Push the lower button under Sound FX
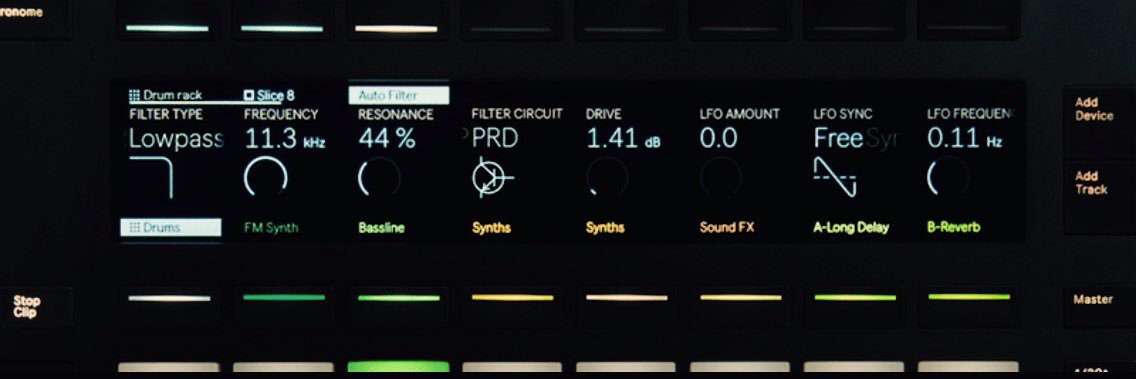This screenshot has width=1136, height=379. [741, 306]
